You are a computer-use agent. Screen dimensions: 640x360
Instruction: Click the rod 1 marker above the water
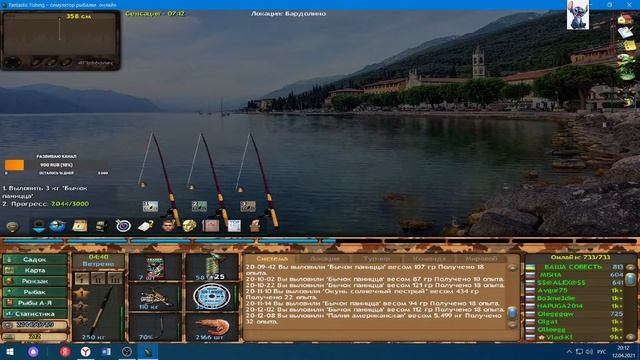coord(150,206)
